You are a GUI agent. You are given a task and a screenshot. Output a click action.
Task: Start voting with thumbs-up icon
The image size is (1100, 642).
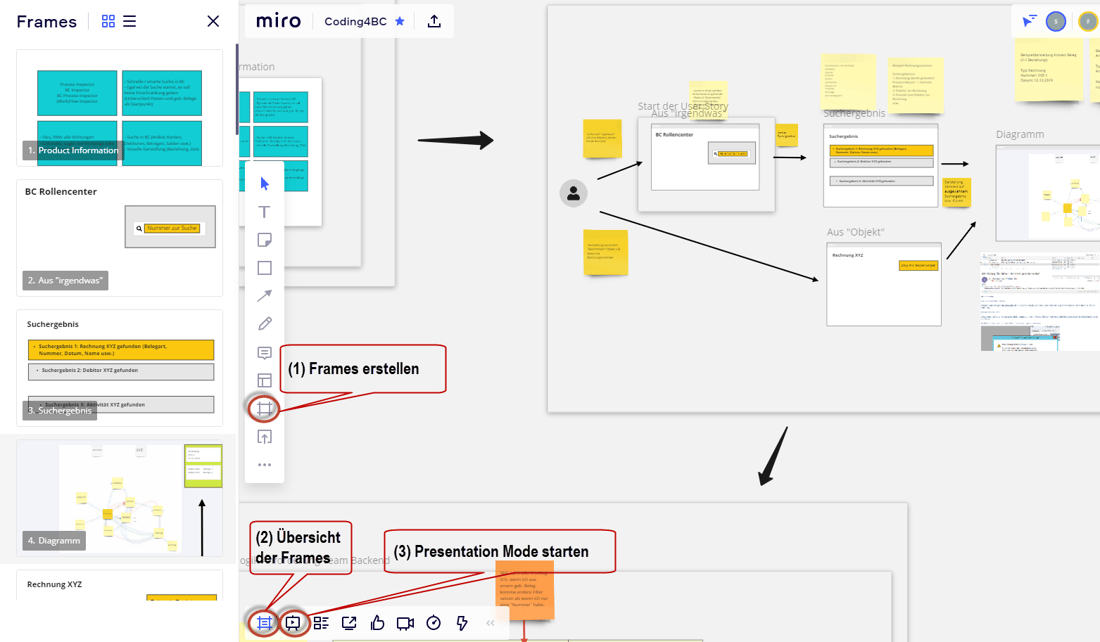point(377,623)
